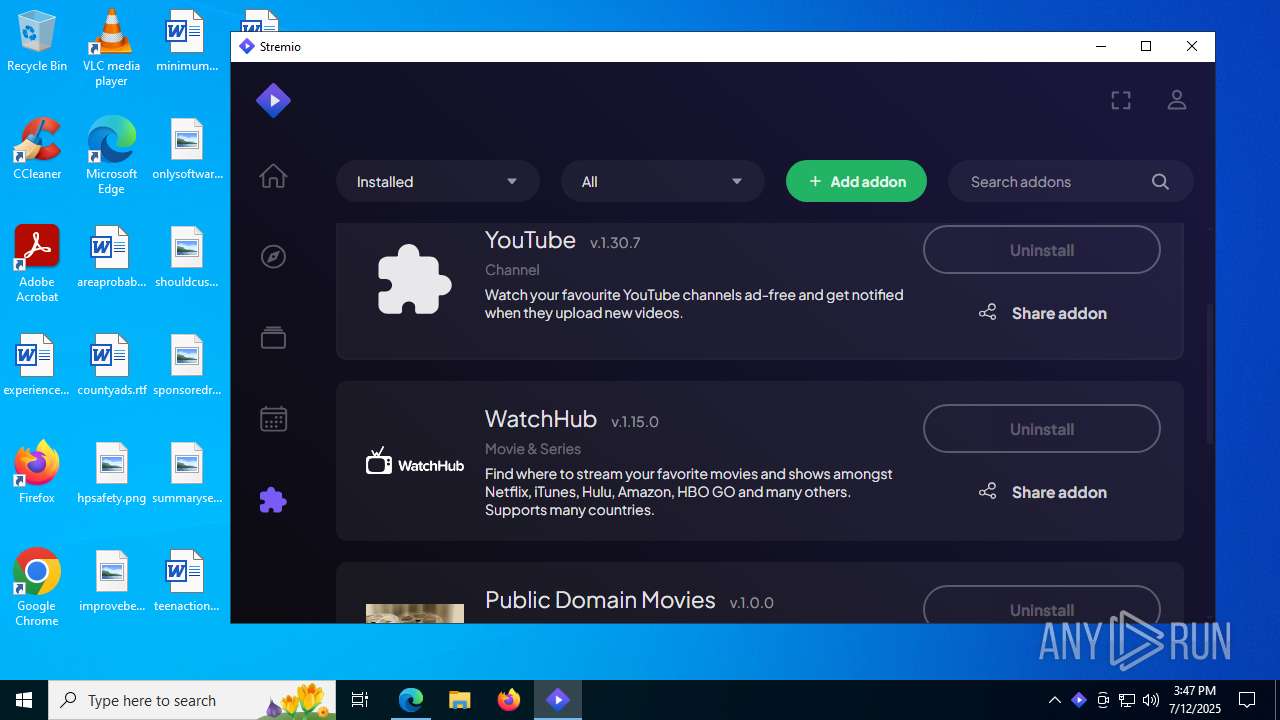Click the v.1.30.7 version label
The width and height of the screenshot is (1280, 720).
pyautogui.click(x=615, y=243)
